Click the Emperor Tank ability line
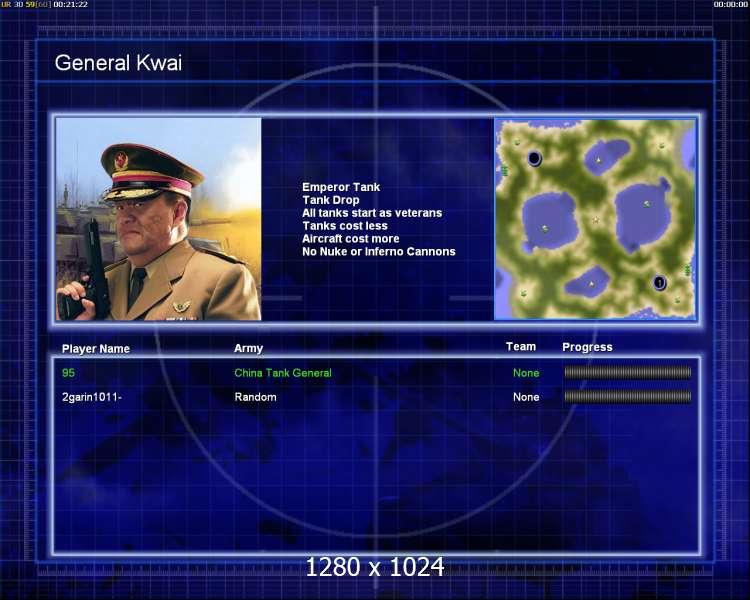 [341, 187]
